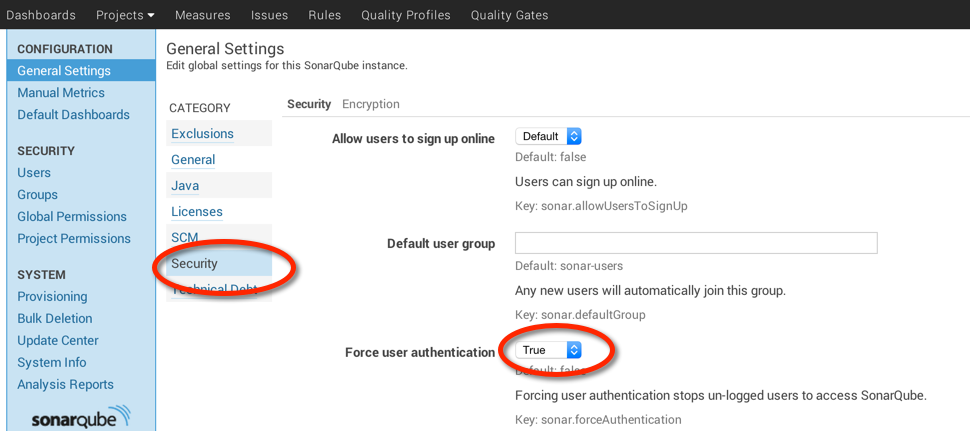Click the 'Default: sonar-users' text
The image size is (970, 431).
coord(569,266)
